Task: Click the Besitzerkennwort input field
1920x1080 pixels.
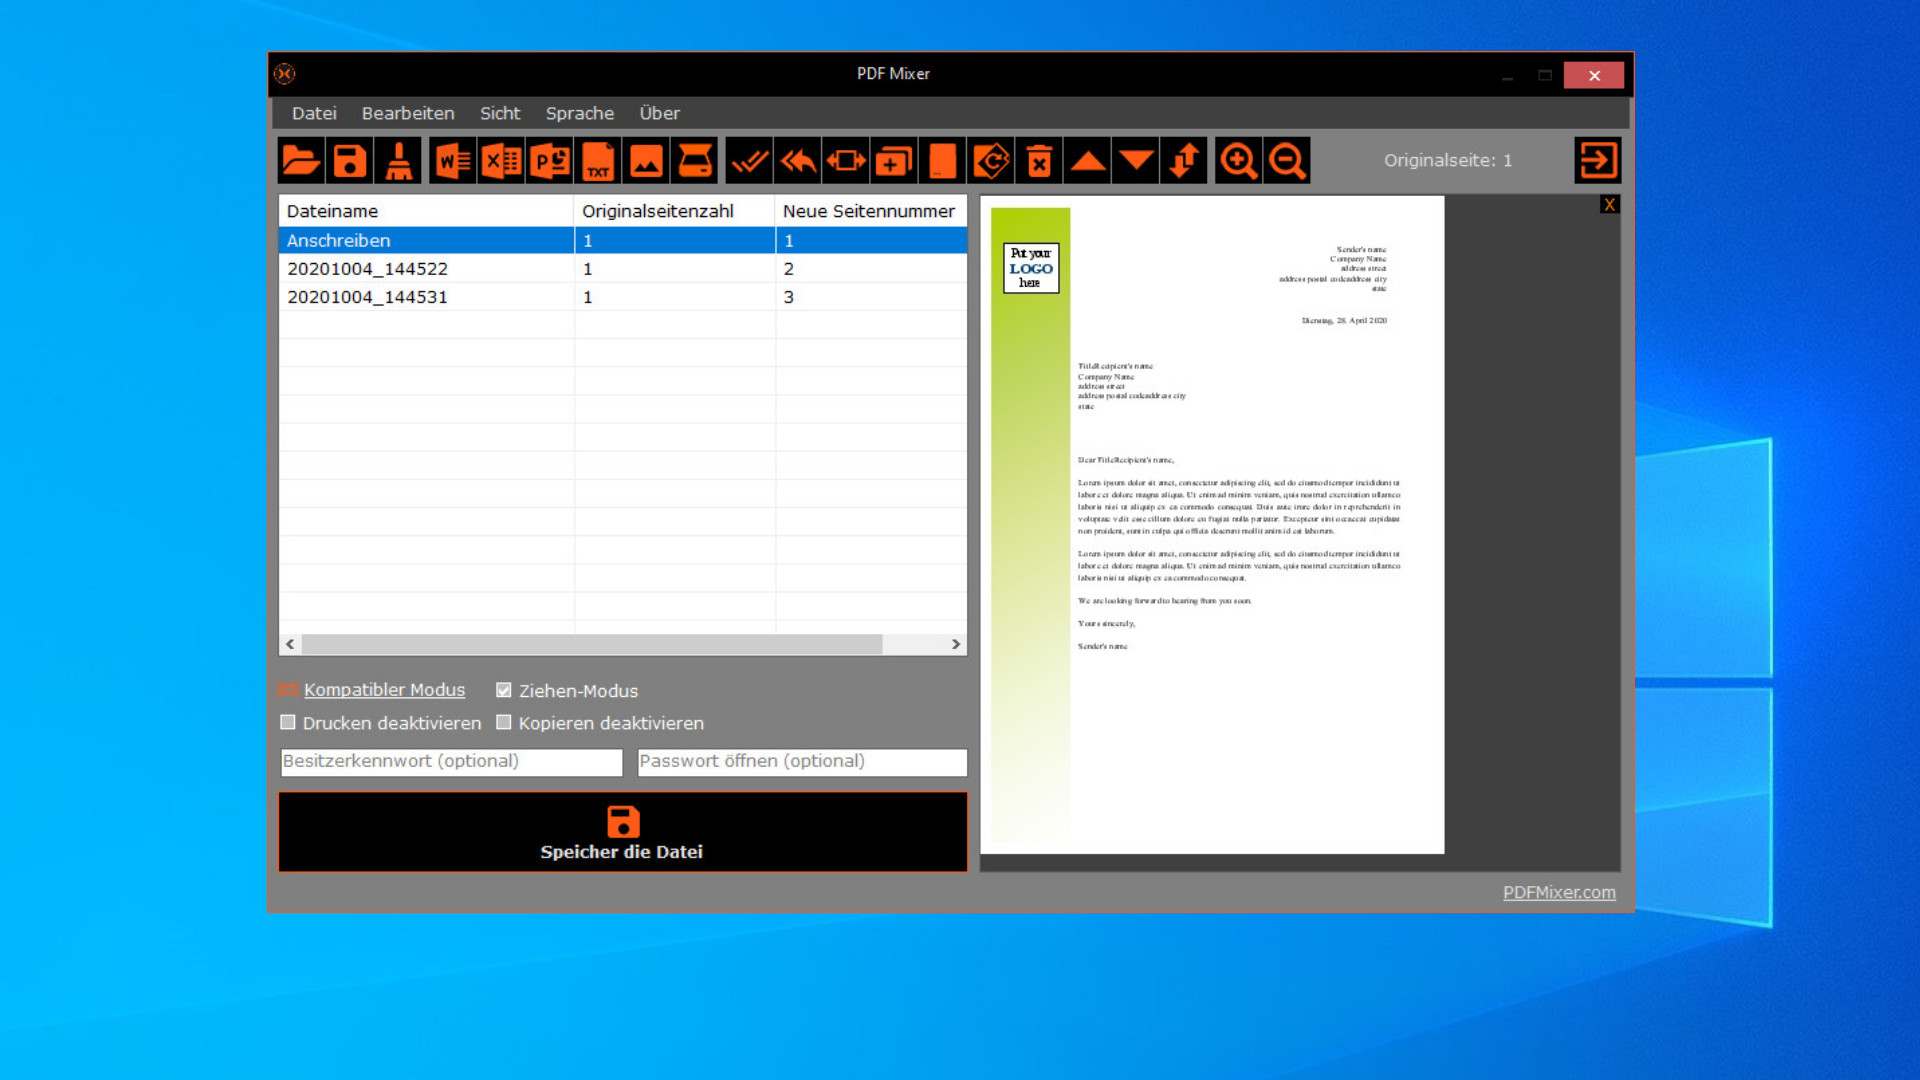Action: pos(451,762)
